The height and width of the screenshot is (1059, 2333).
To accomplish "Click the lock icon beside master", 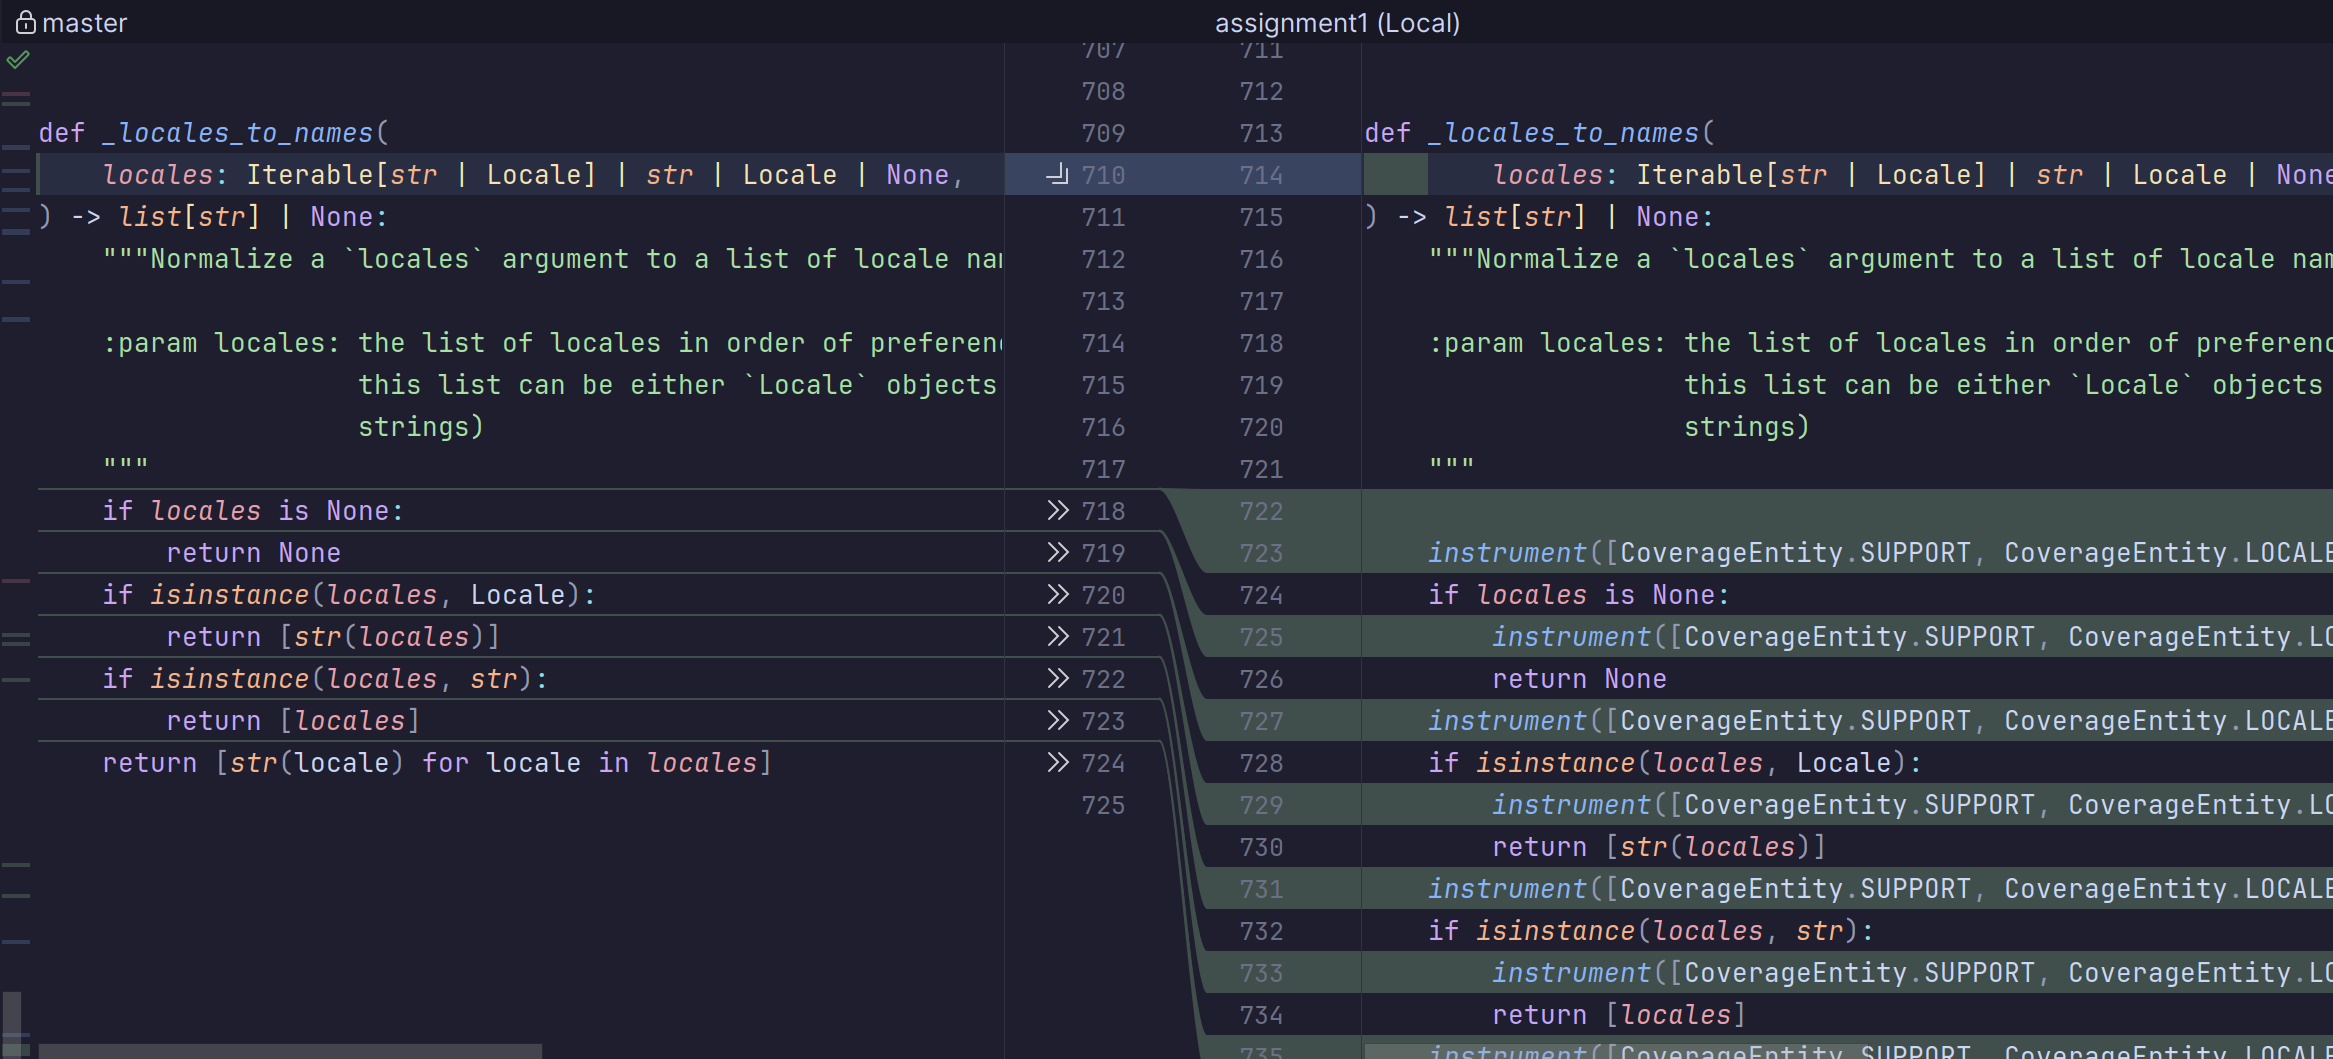I will [x=25, y=22].
